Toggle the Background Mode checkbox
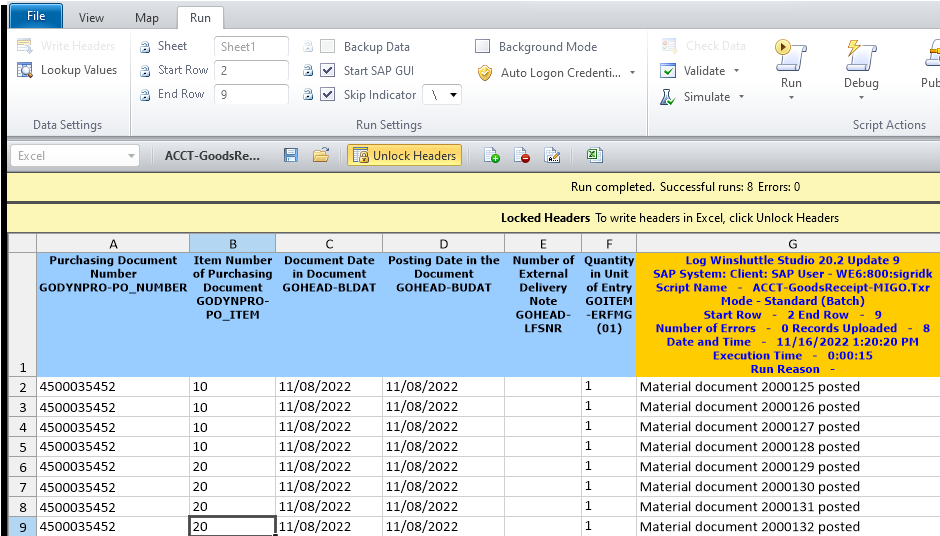 click(483, 47)
